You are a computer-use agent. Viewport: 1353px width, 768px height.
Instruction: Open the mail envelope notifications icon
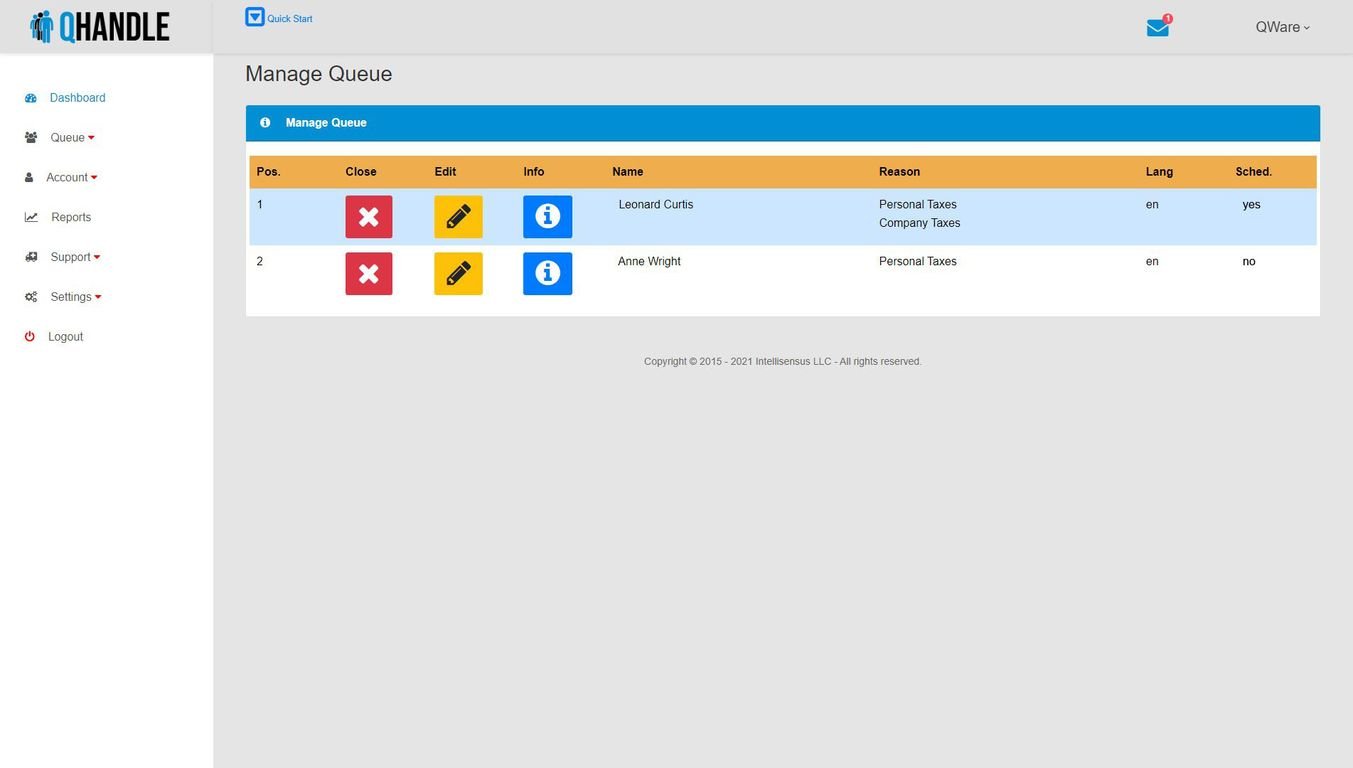[1158, 28]
